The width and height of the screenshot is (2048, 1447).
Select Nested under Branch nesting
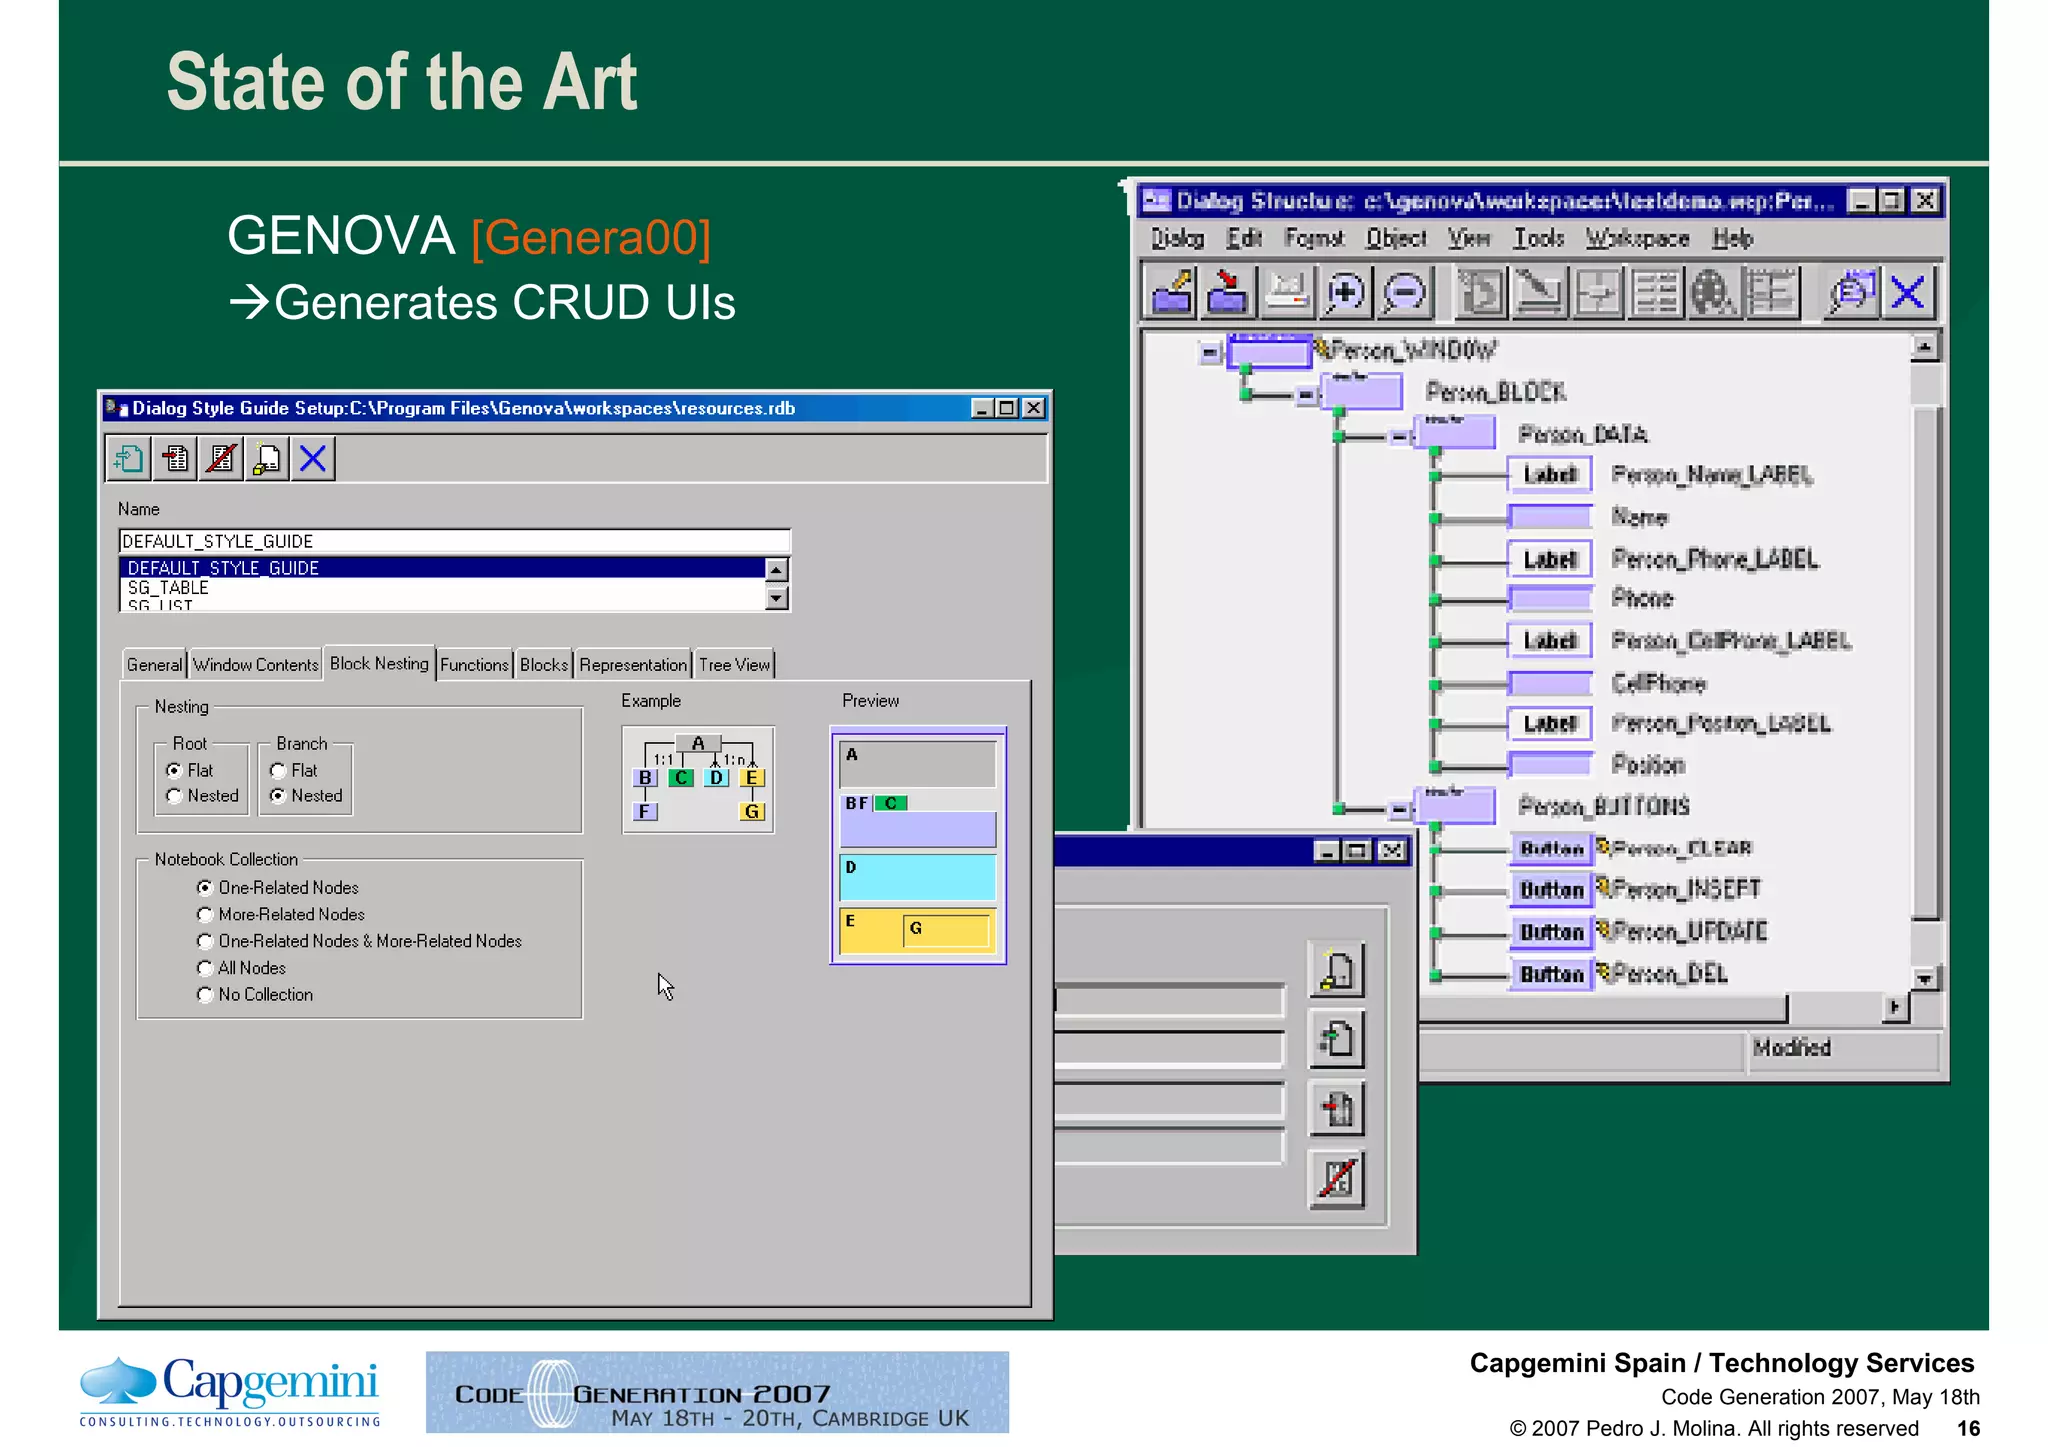click(x=278, y=796)
